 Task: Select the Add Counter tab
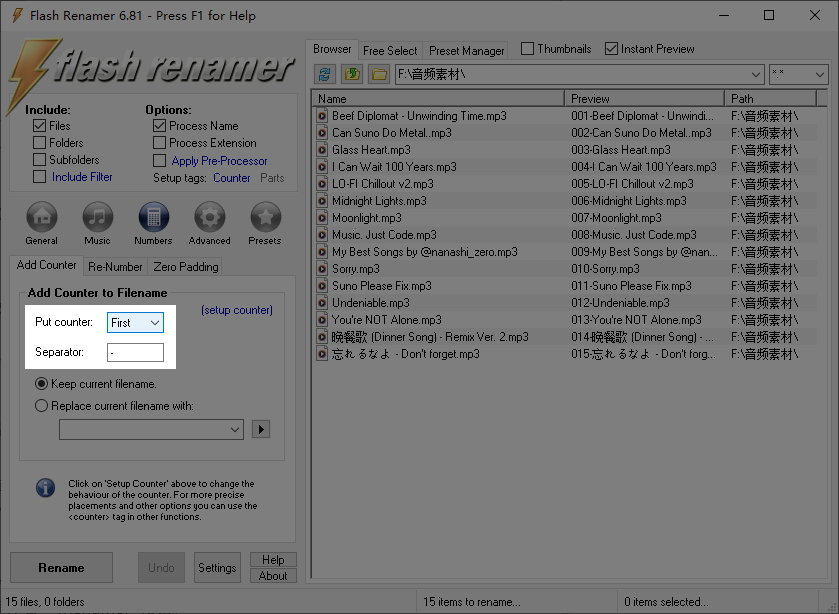[47, 265]
